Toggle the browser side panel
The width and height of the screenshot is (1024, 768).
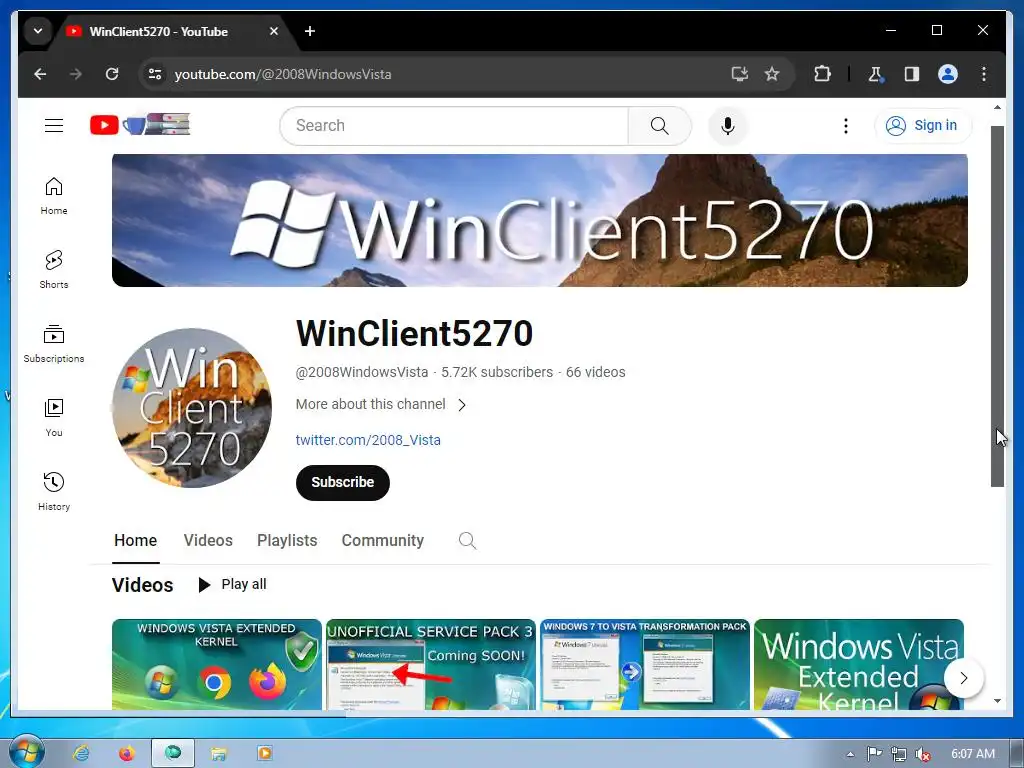[912, 74]
